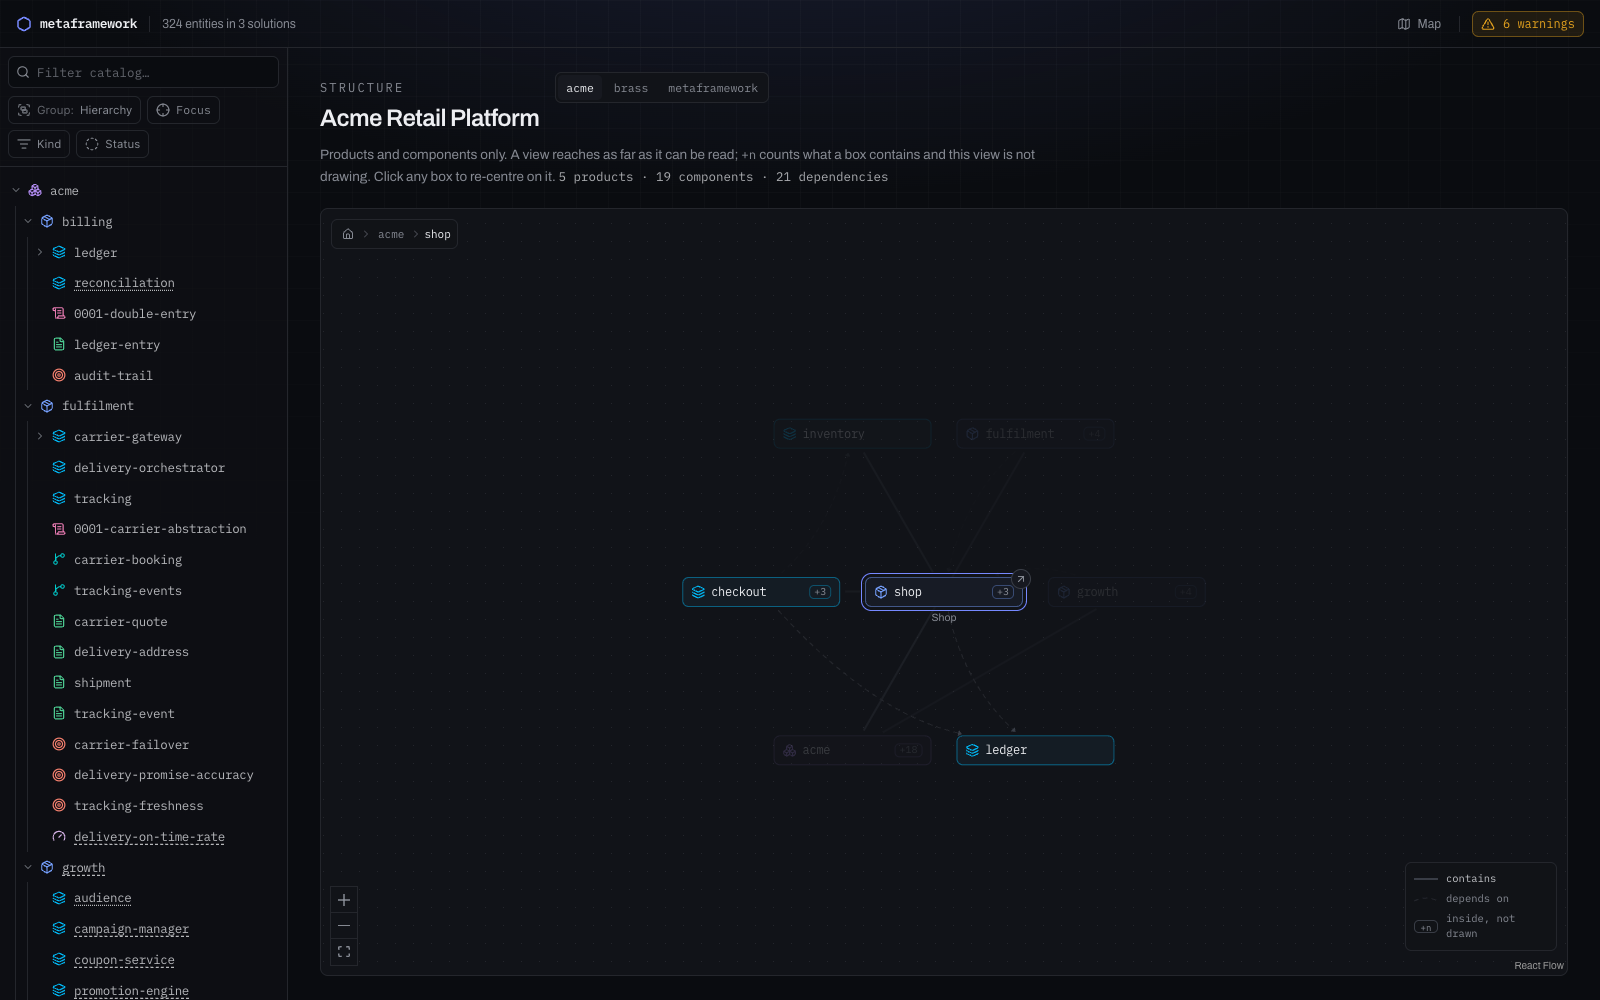1600x1000 pixels.
Task: Navigate to acme in breadcrumb
Action: 391,234
